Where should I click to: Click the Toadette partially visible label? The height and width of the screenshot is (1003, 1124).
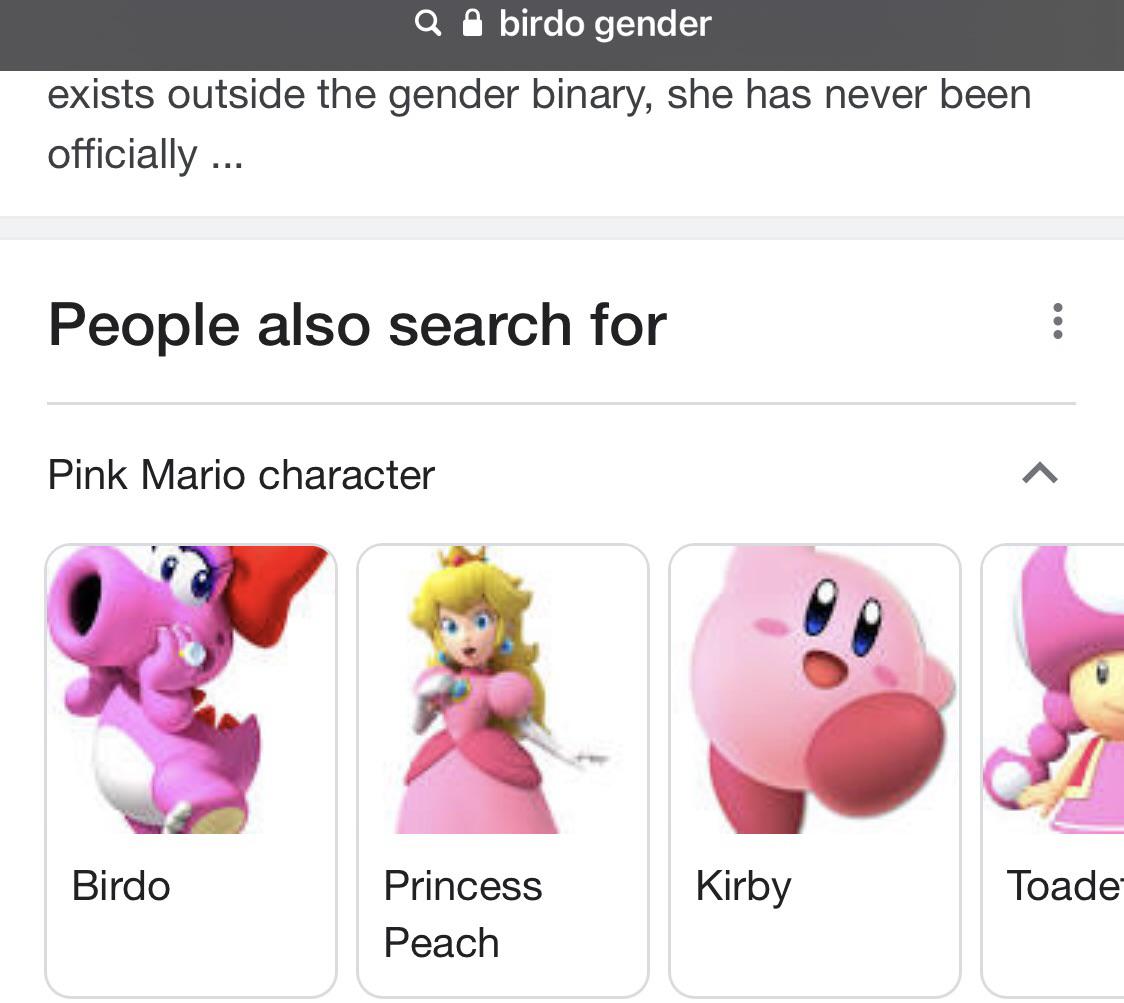pyautogui.click(x=1060, y=885)
